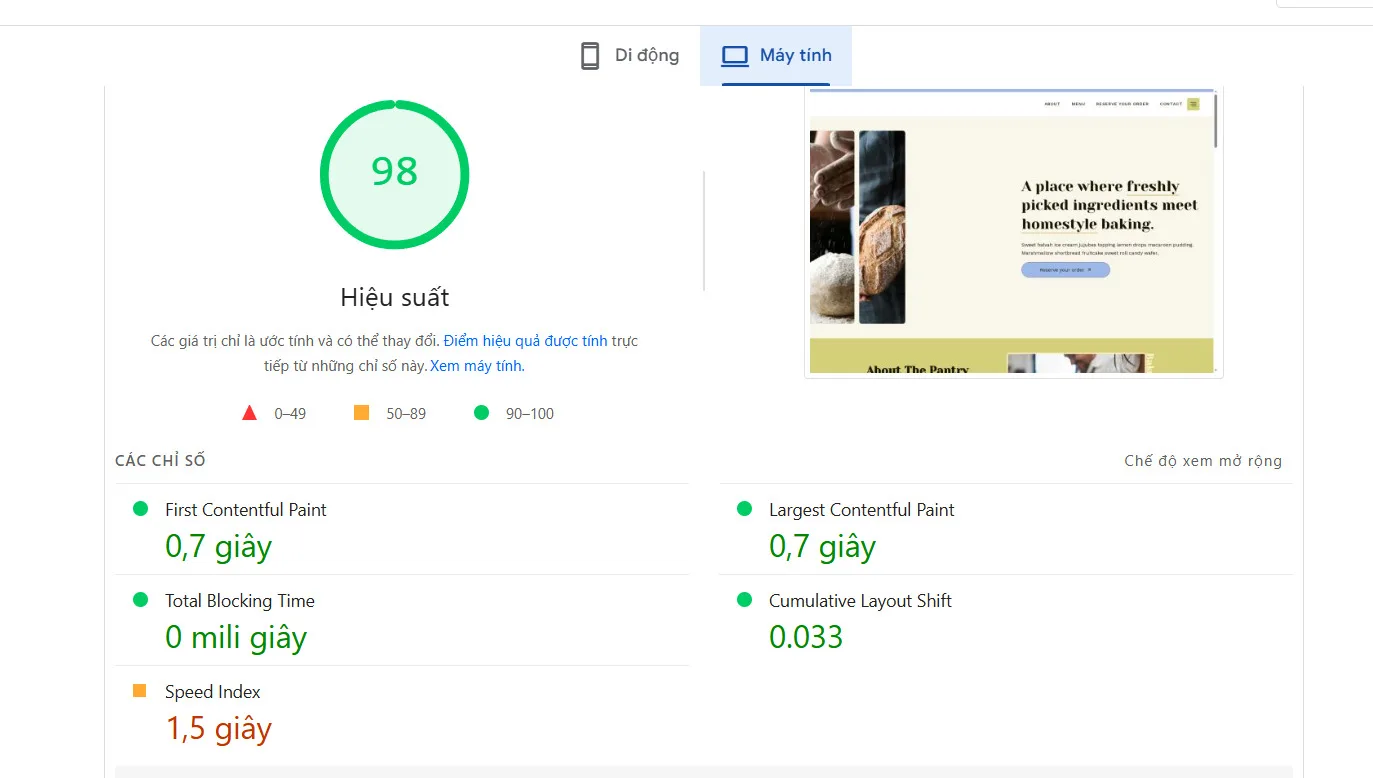The height and width of the screenshot is (778, 1373).
Task: Open "Chế độ xem mở rộng" expanded view
Action: tap(1203, 460)
